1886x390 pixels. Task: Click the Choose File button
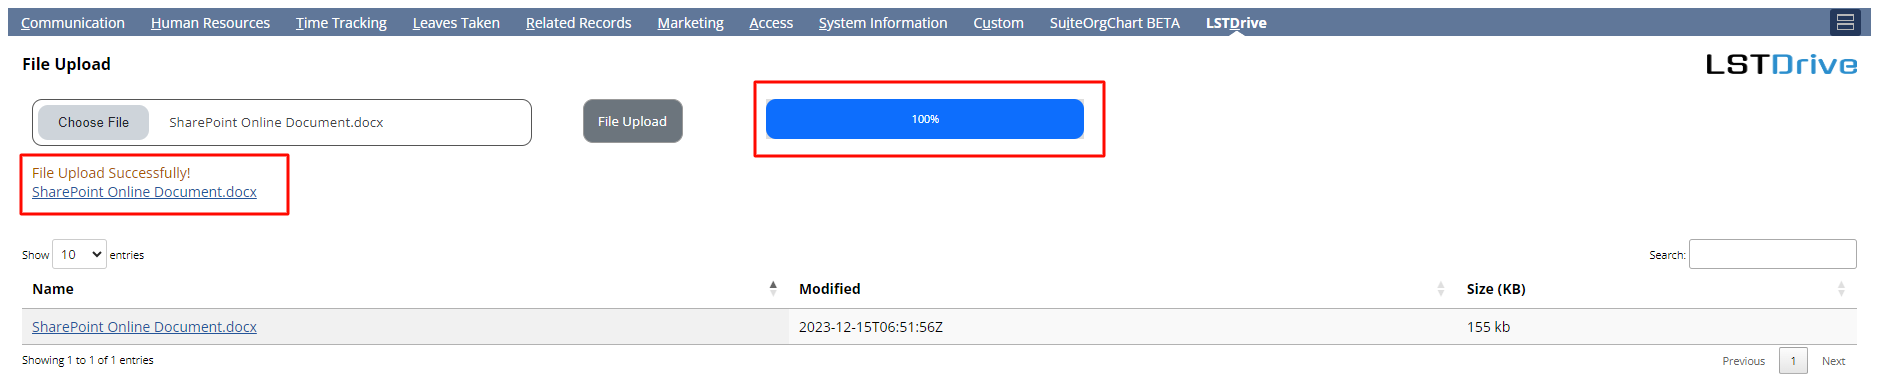tap(93, 122)
